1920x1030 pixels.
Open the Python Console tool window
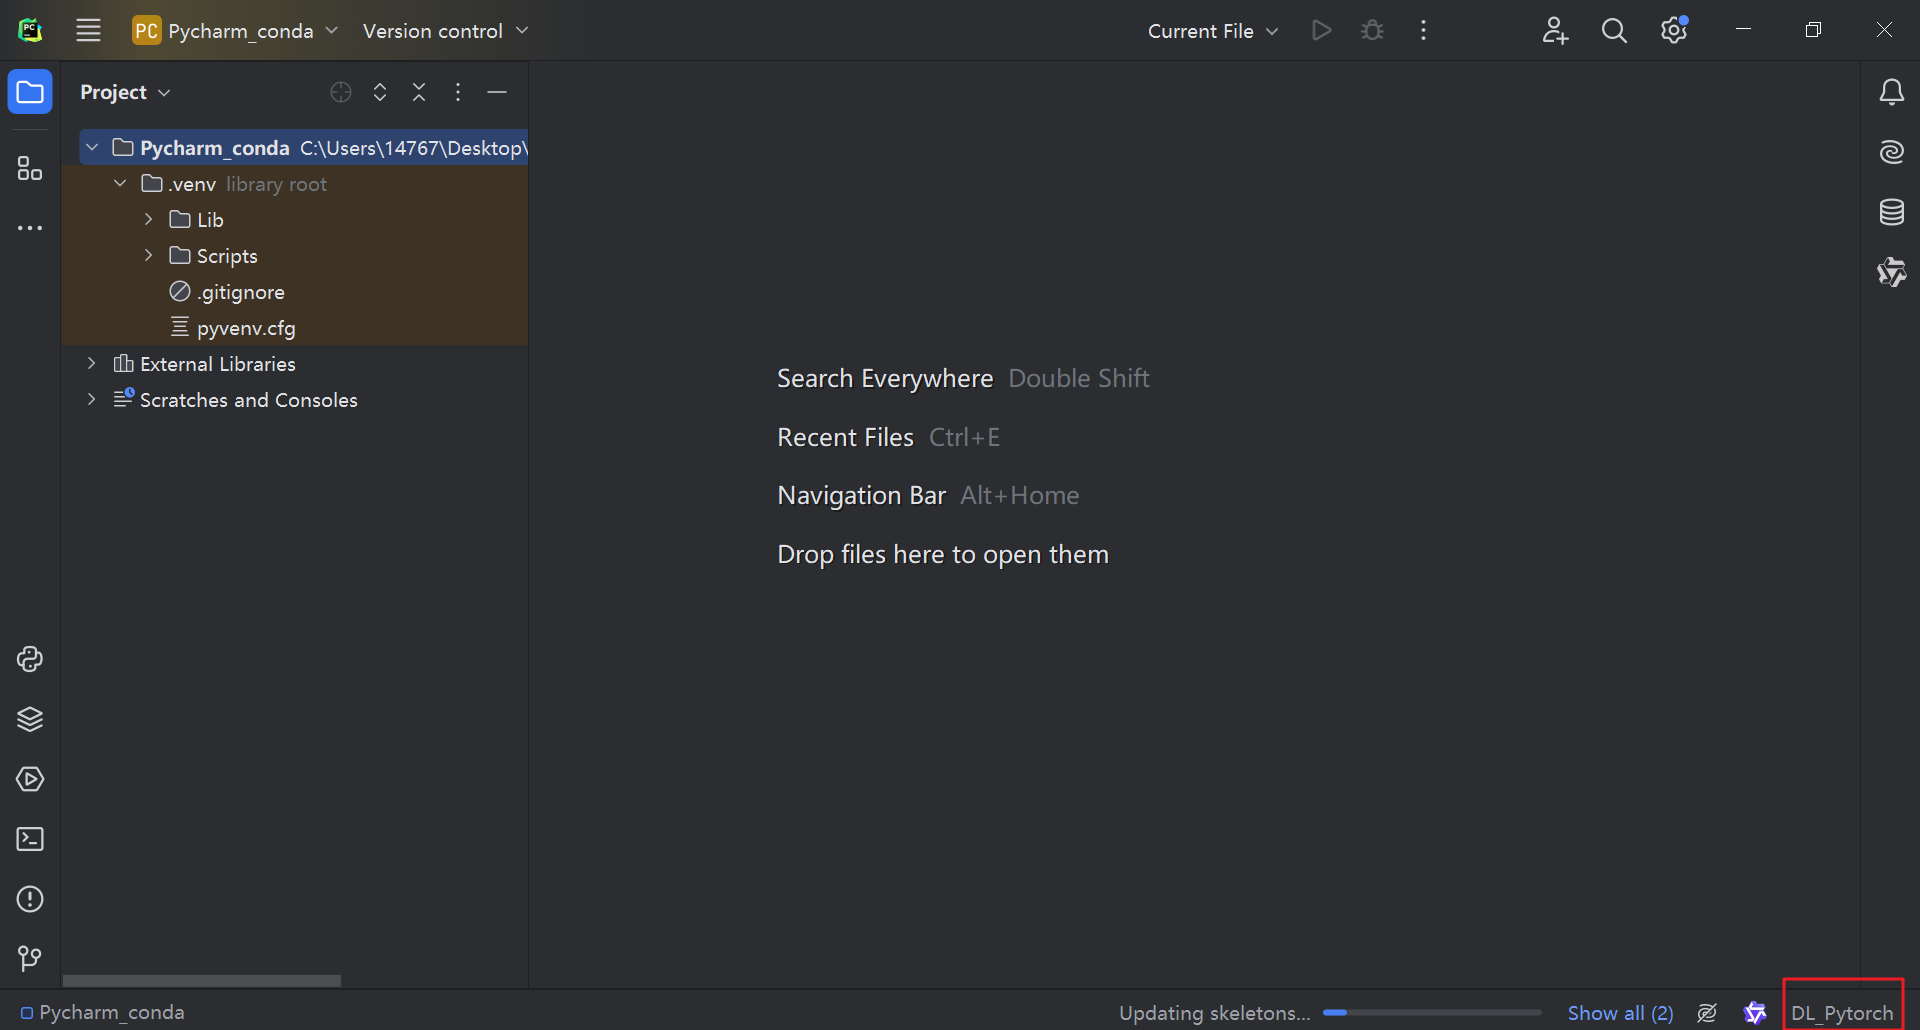(30, 659)
